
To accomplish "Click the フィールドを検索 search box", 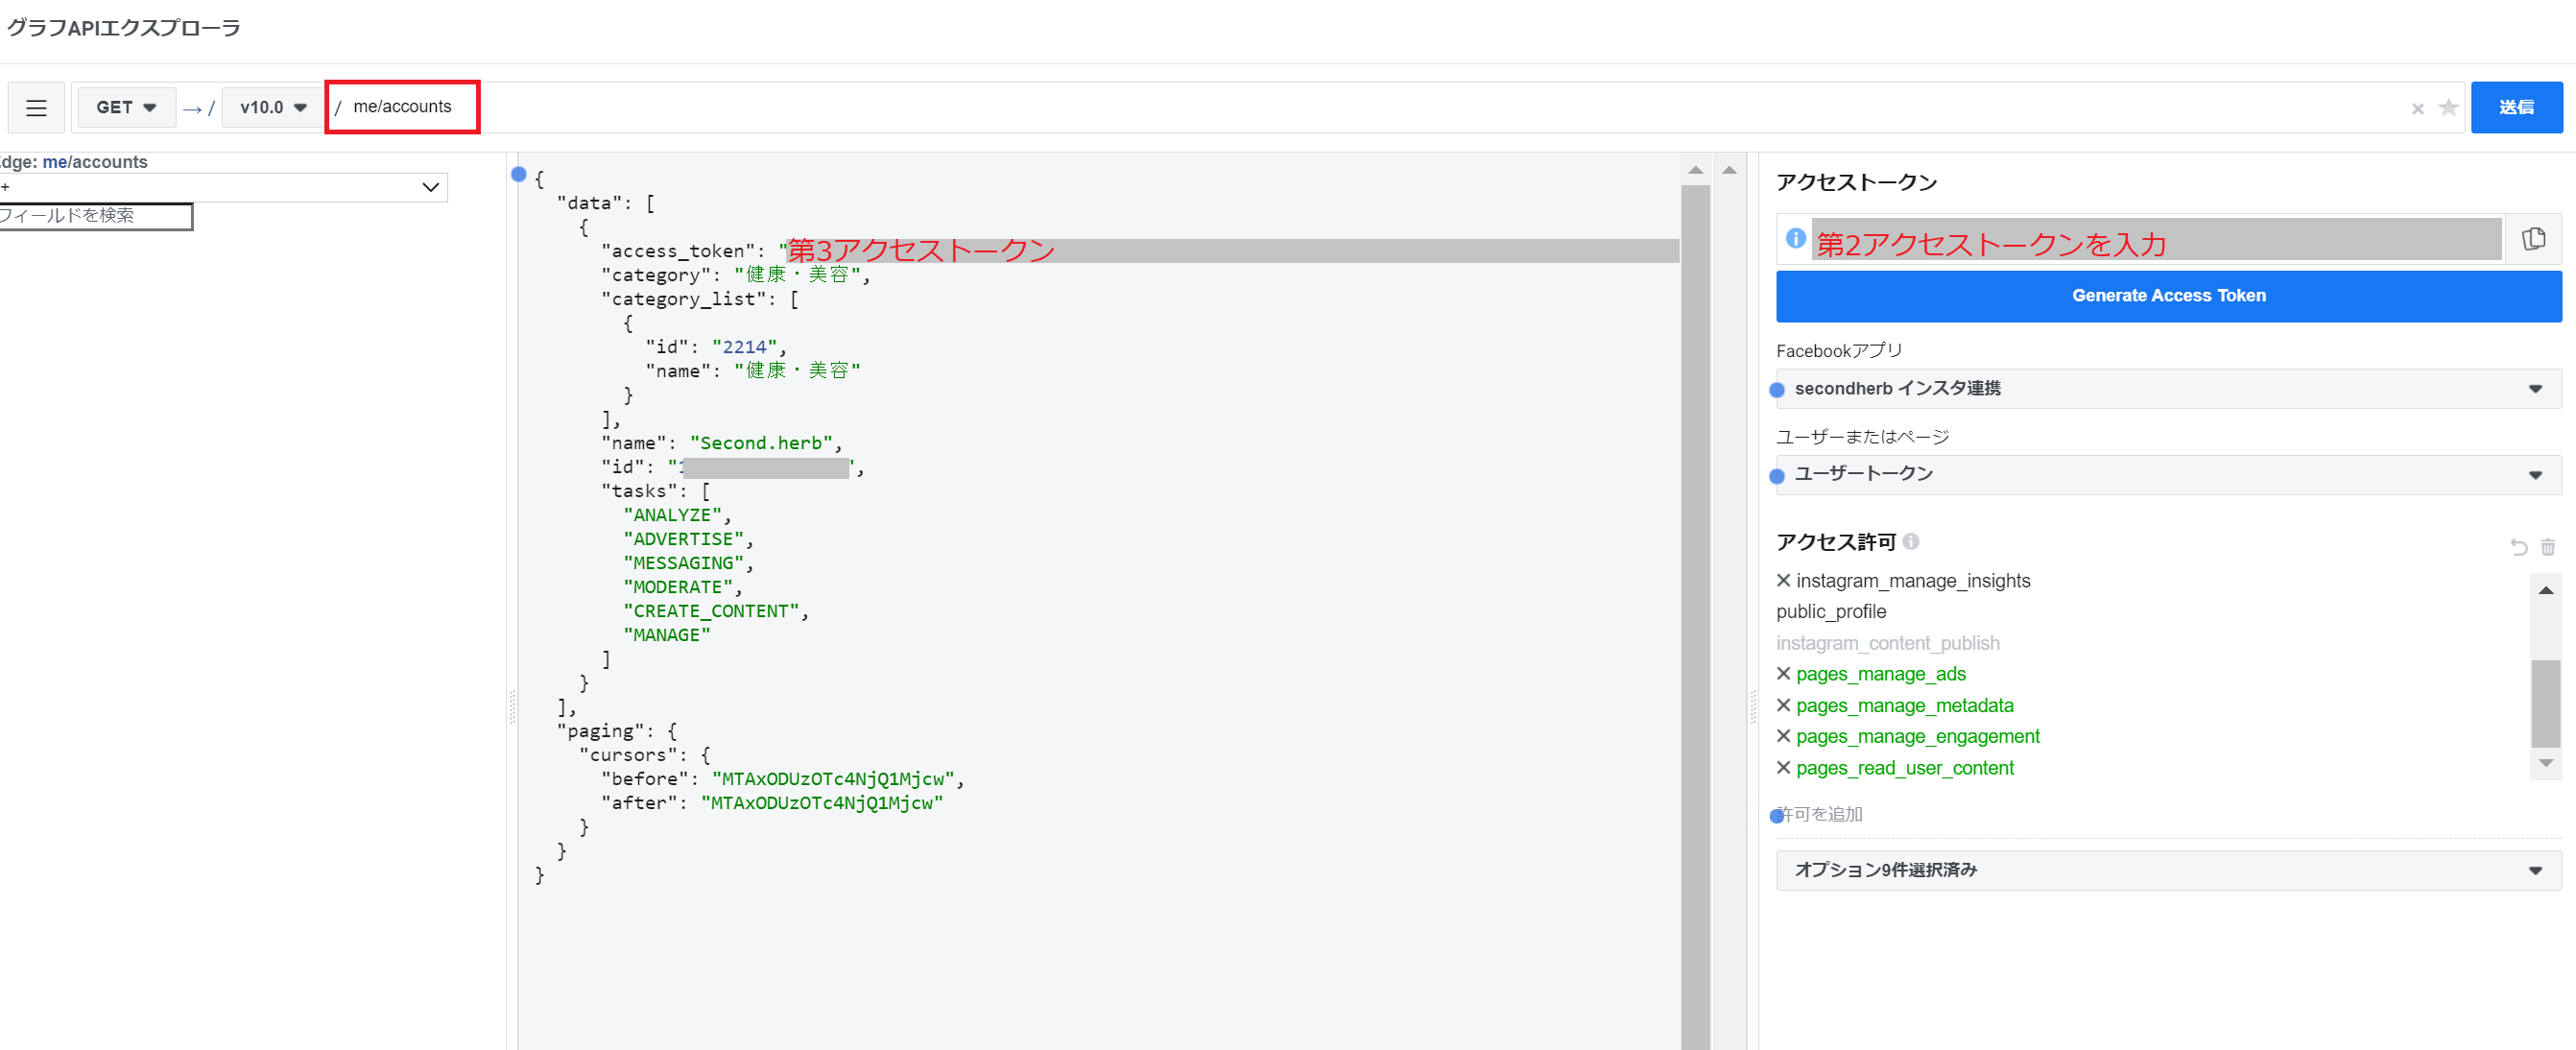I will [x=95, y=216].
